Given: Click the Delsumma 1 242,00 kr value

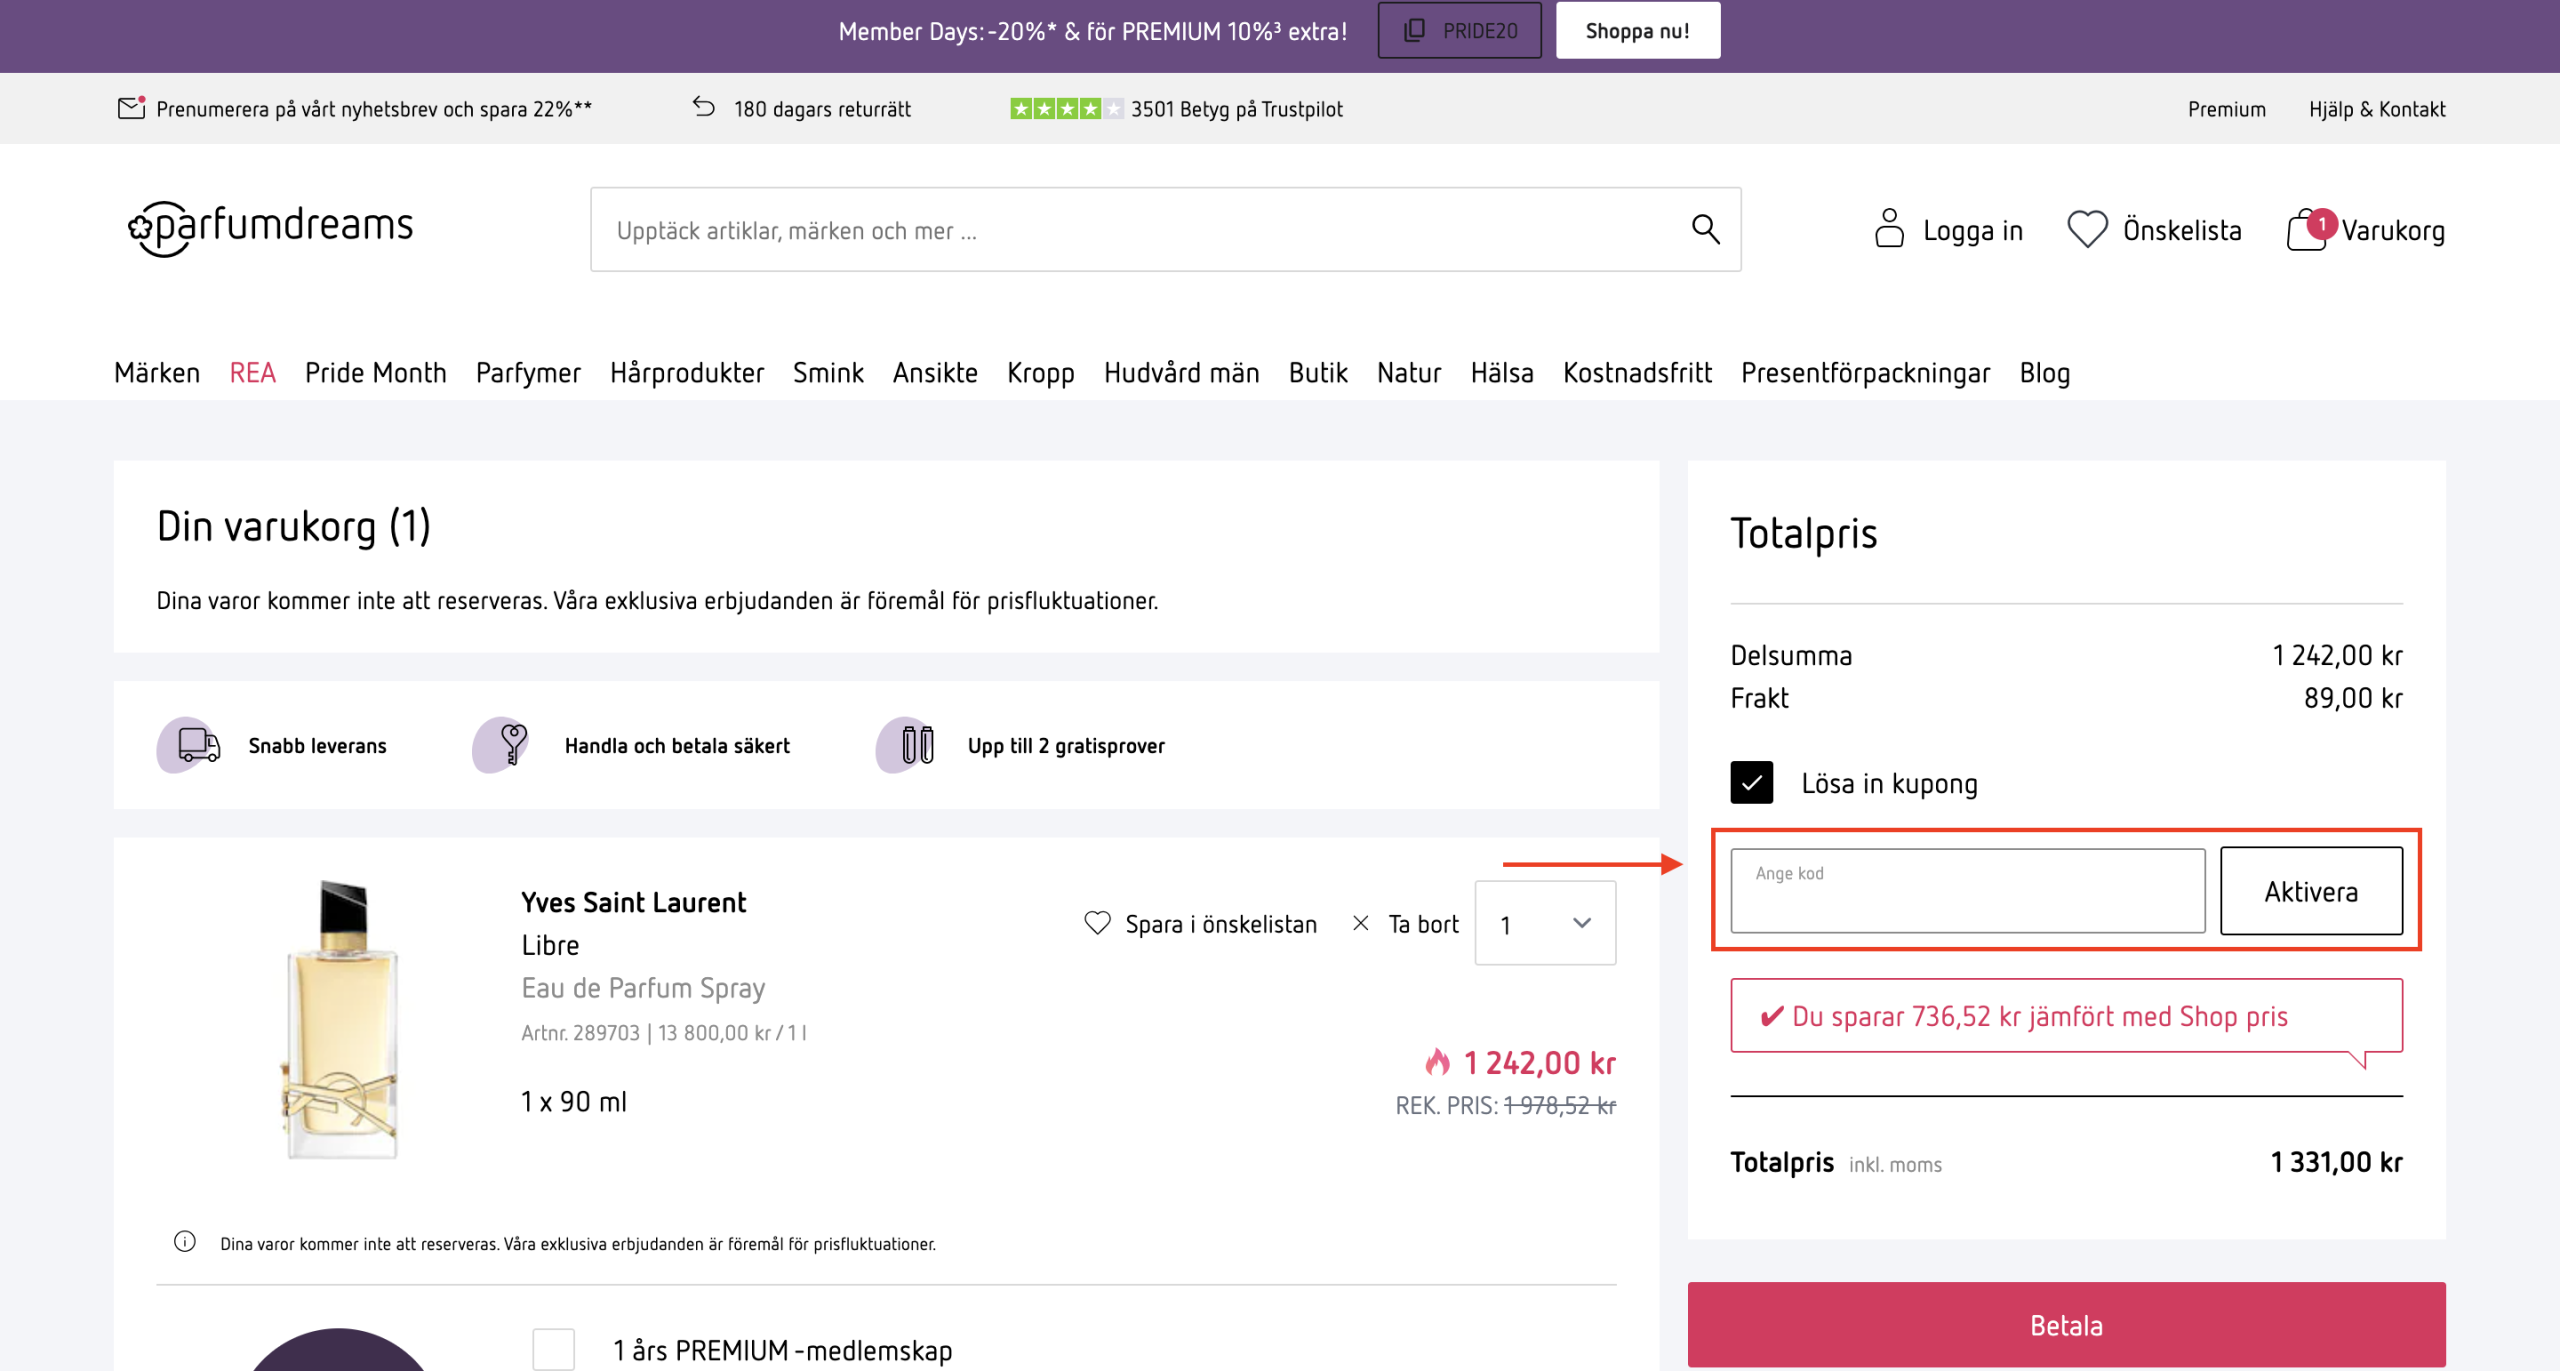Looking at the screenshot, I should pos(2337,656).
